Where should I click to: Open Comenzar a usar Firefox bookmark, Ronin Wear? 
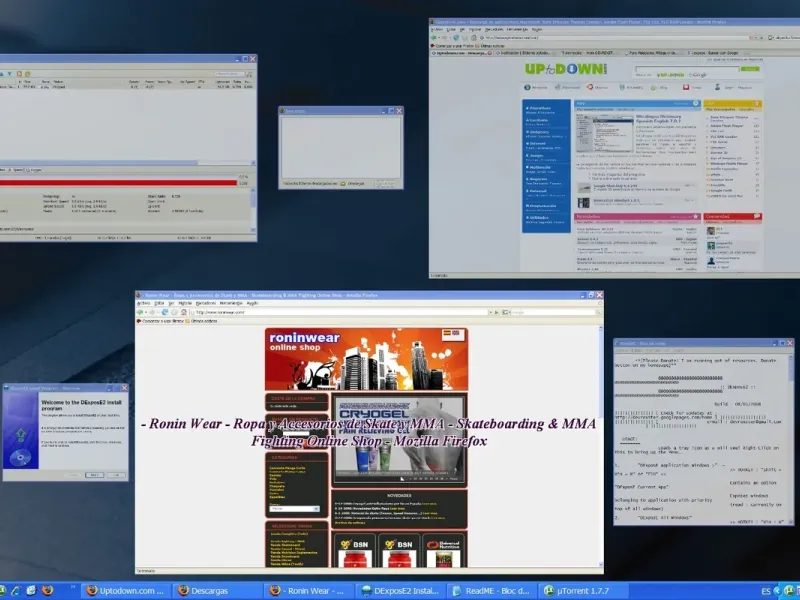click(x=160, y=321)
